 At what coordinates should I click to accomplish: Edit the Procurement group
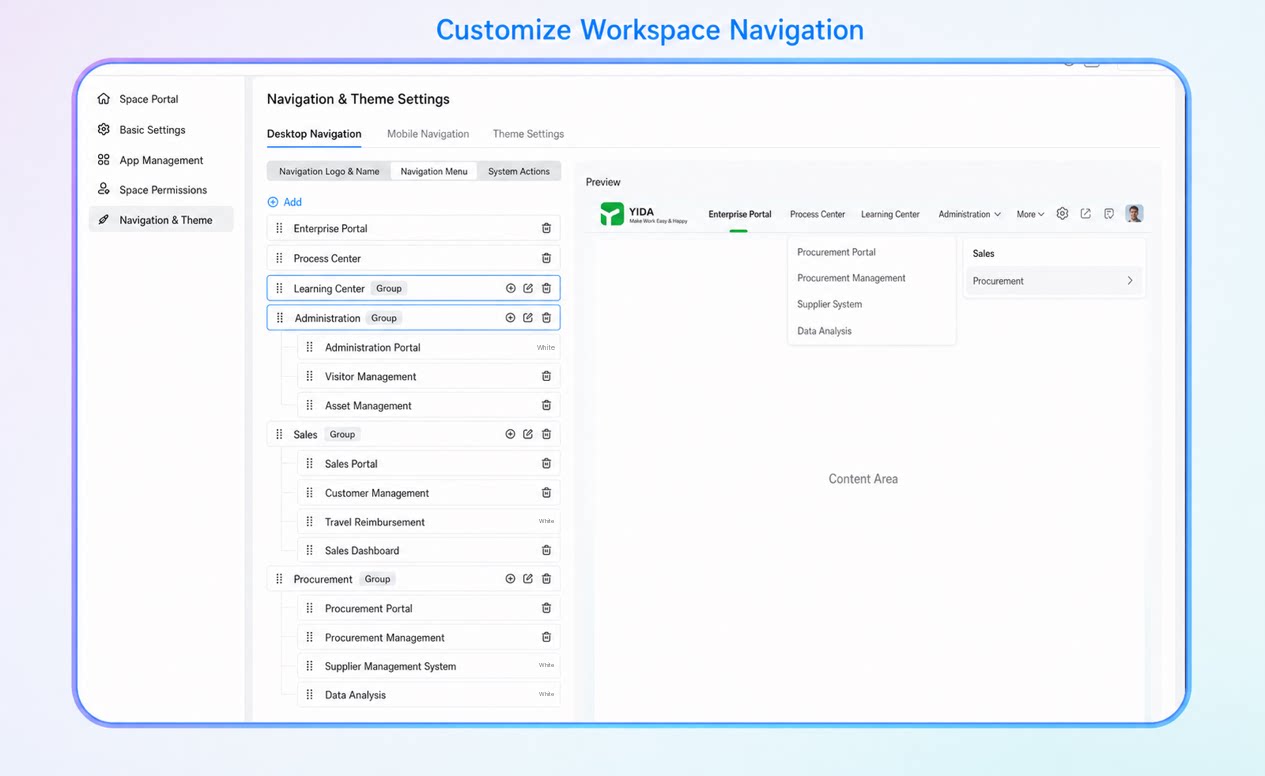point(528,579)
